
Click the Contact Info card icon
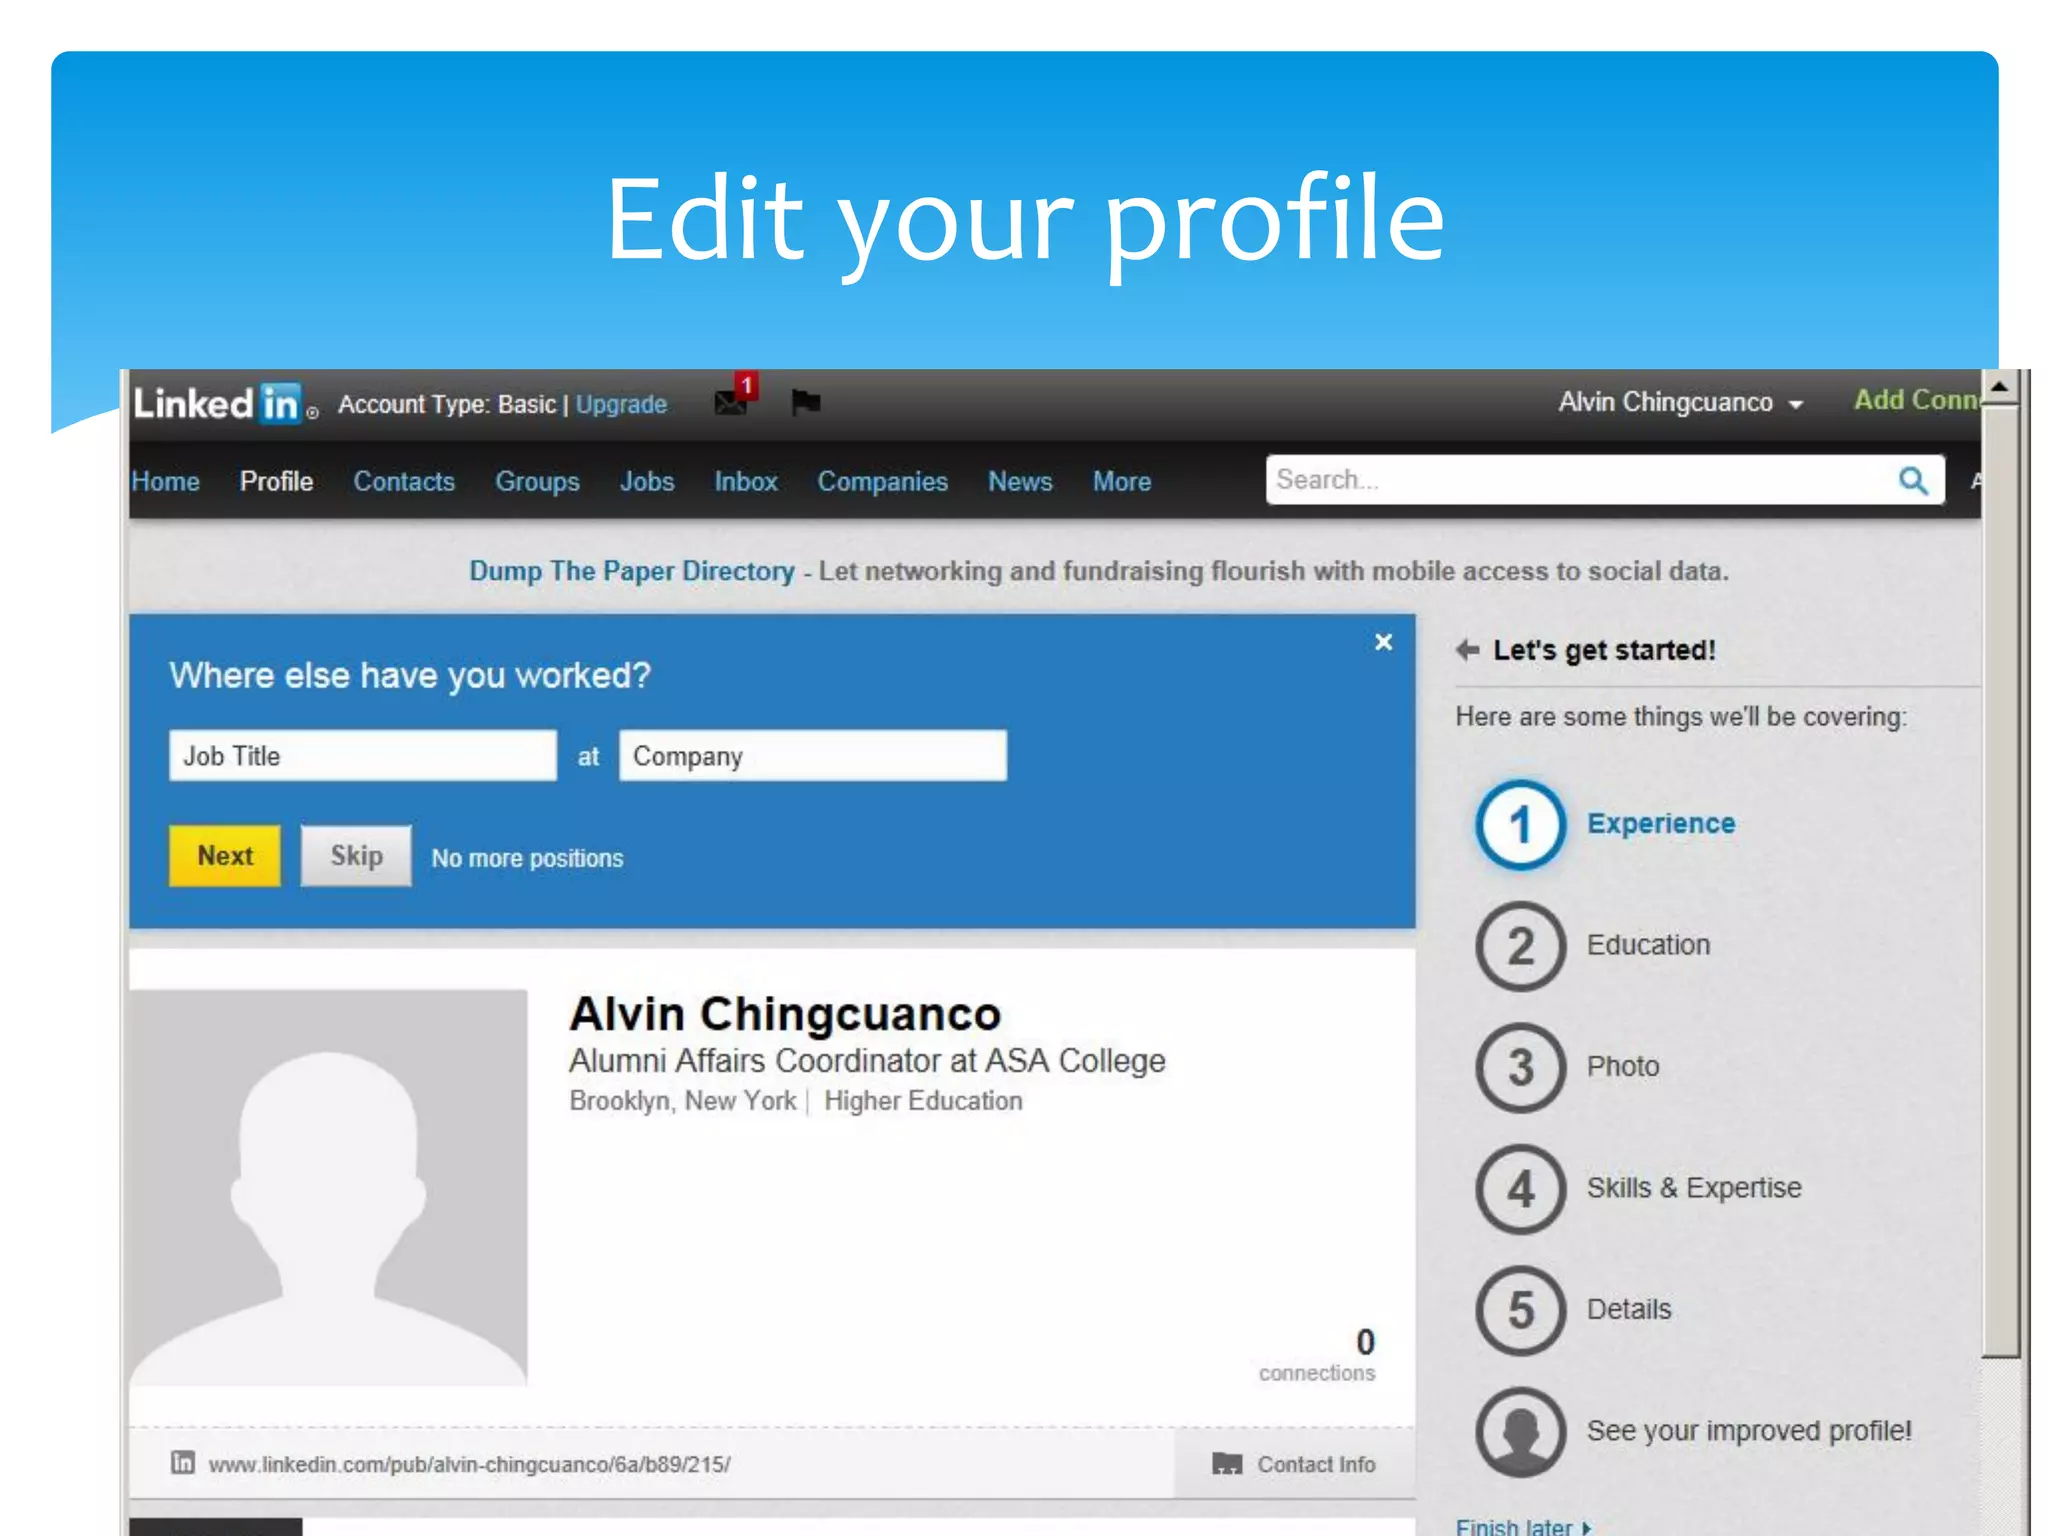[x=1227, y=1464]
